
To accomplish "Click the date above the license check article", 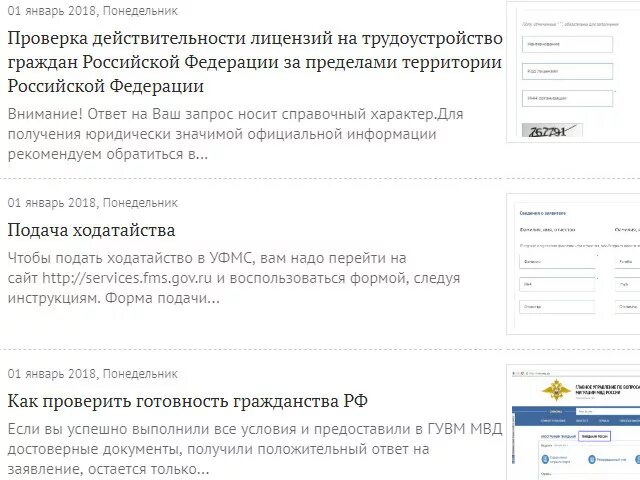I will 93,11.
